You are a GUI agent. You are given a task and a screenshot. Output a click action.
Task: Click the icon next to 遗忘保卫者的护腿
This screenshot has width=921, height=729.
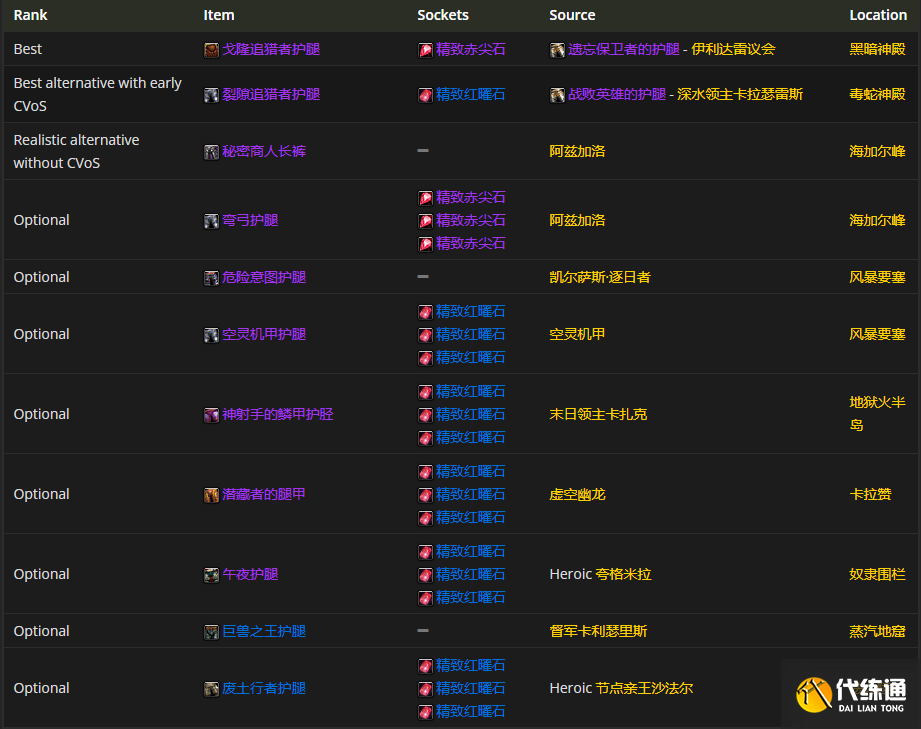[x=557, y=49]
